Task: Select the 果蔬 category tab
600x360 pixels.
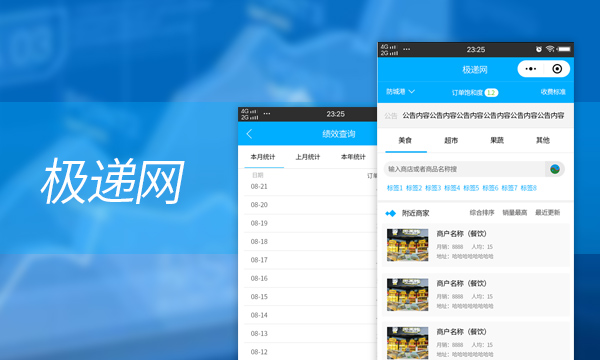Action: coord(497,140)
